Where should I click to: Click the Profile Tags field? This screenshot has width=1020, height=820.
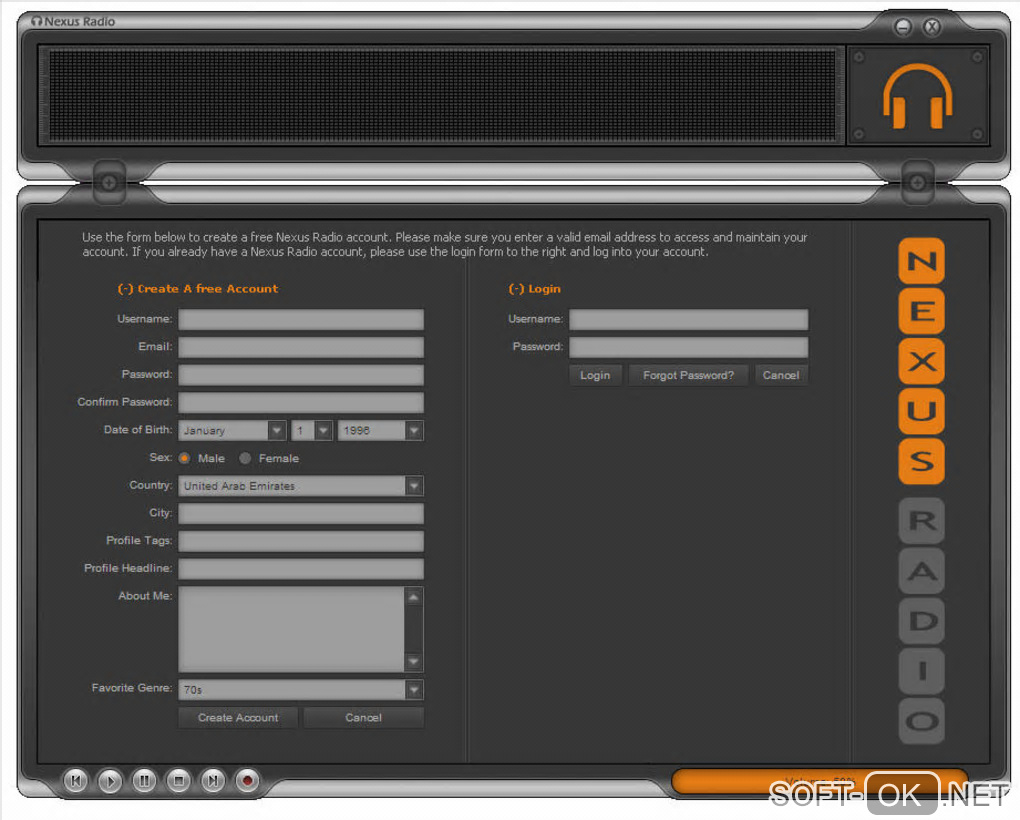(x=301, y=541)
